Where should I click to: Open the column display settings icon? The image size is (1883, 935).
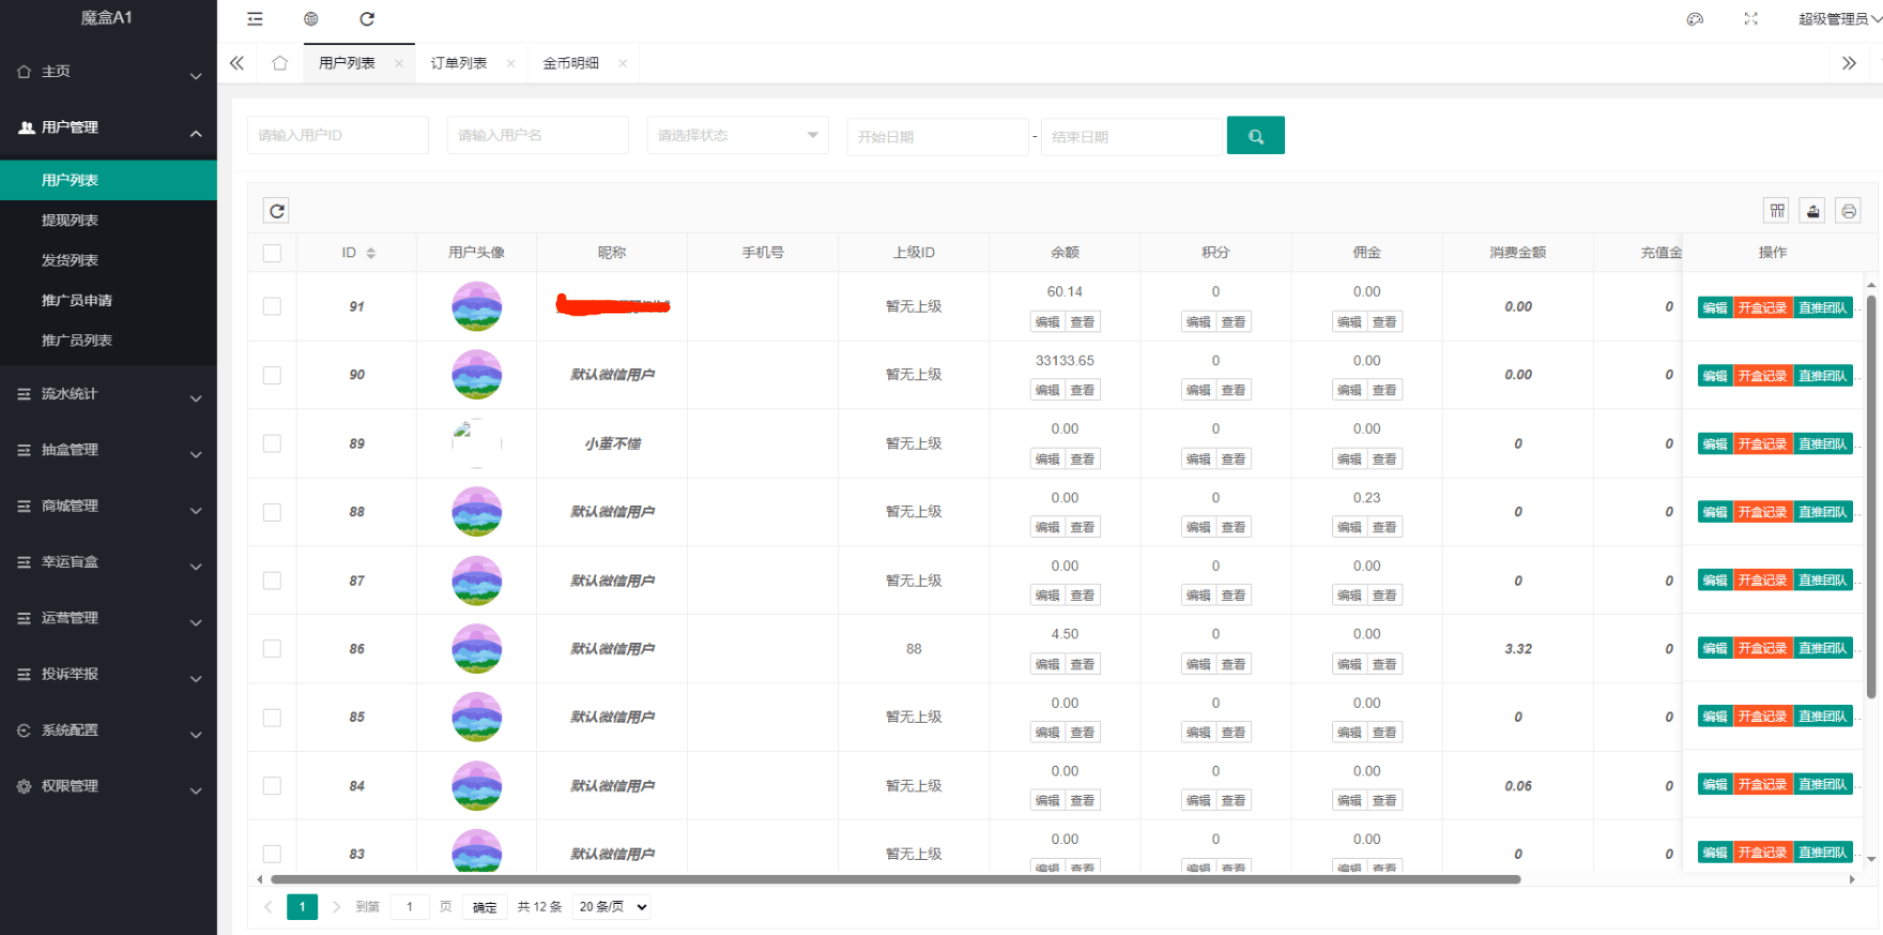pos(1777,210)
